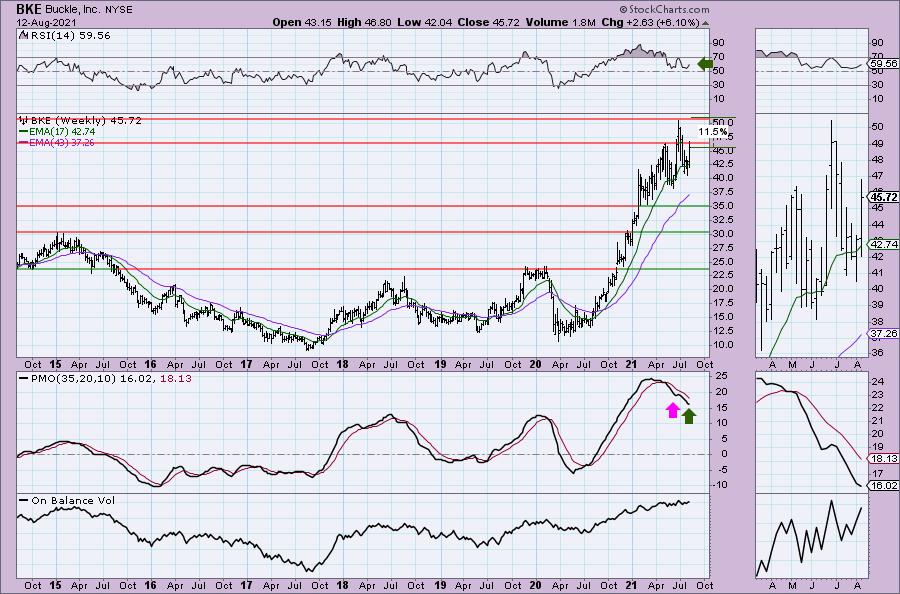This screenshot has width=900, height=594.
Task: Click the up-triangle icon beside the Chg value
Action: [x=705, y=23]
